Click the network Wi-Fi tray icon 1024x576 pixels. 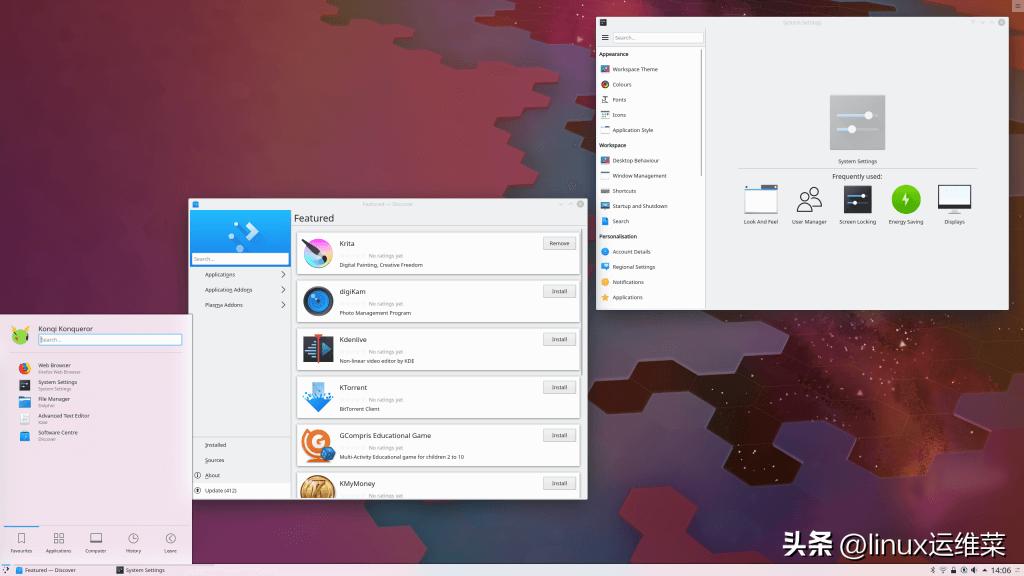tap(943, 570)
